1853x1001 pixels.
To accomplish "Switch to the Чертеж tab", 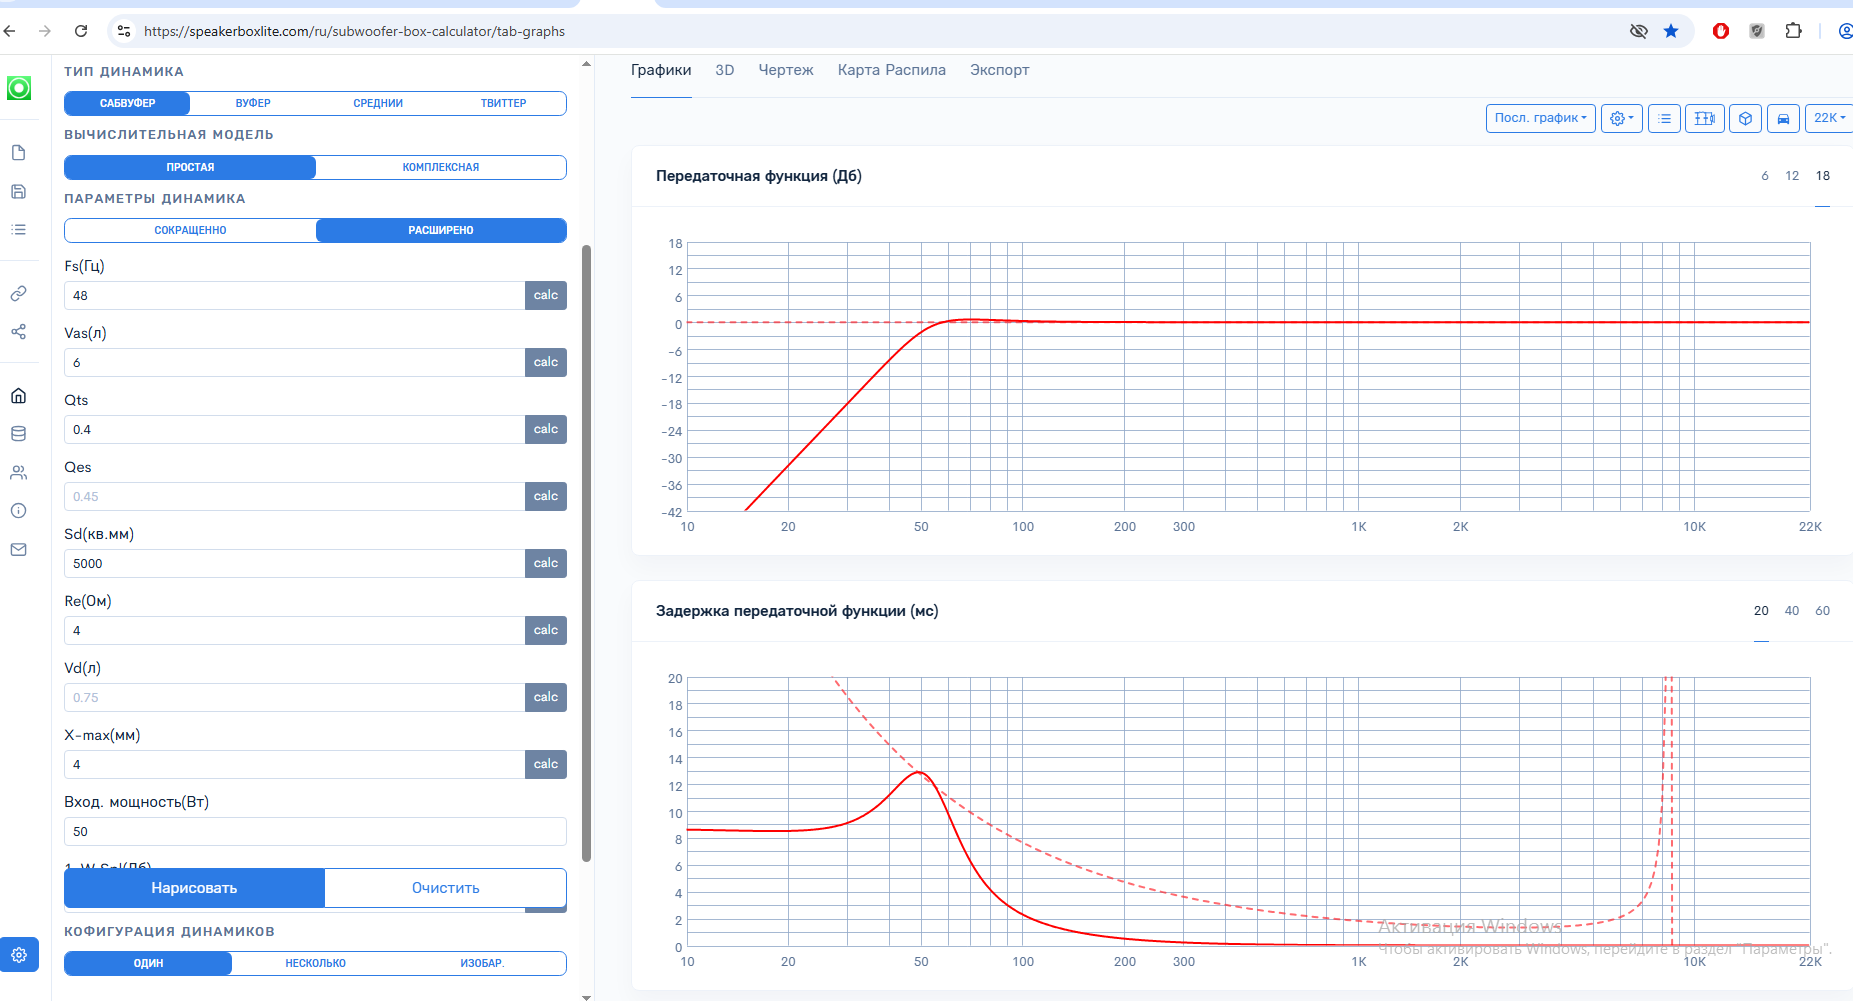I will (786, 70).
